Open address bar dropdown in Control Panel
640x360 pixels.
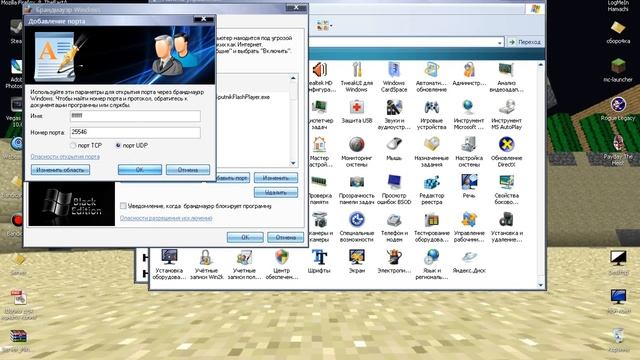(x=500, y=42)
